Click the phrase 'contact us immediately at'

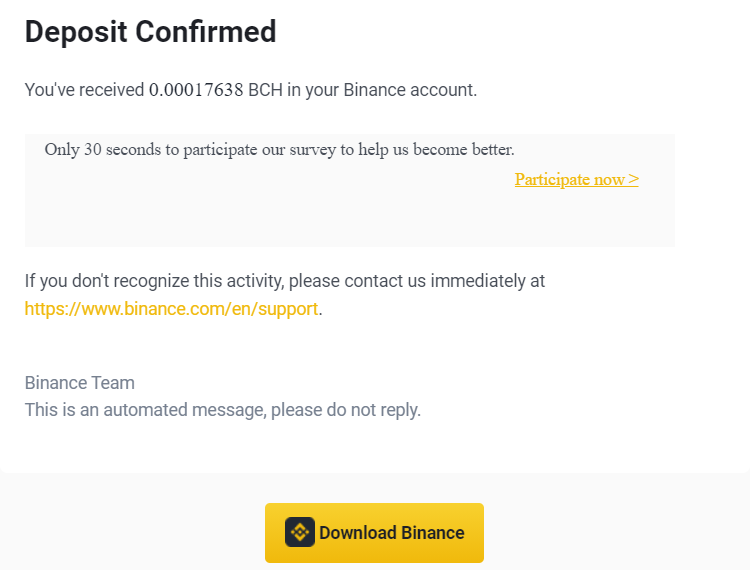point(444,281)
